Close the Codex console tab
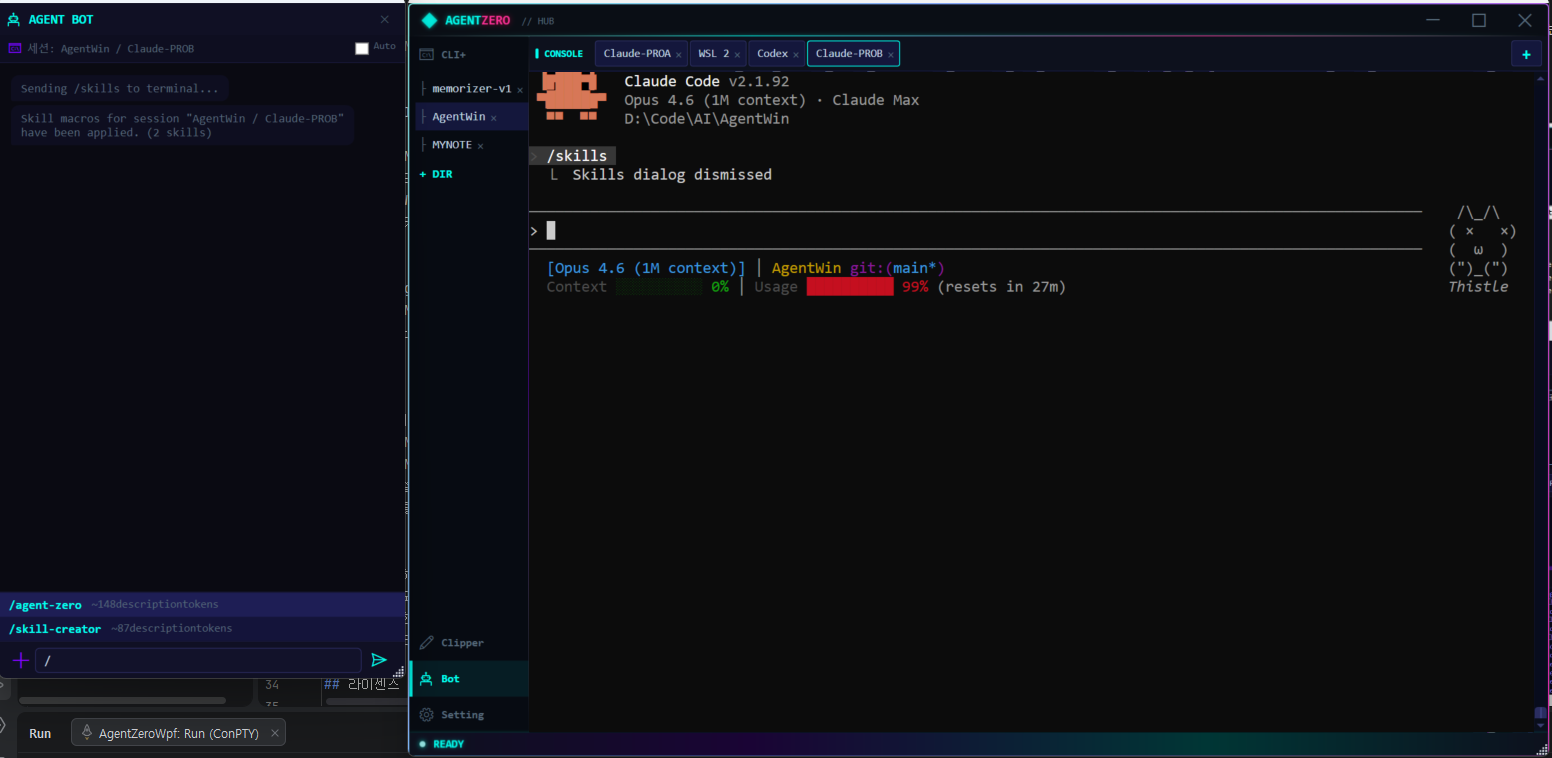1552x758 pixels. pos(797,54)
